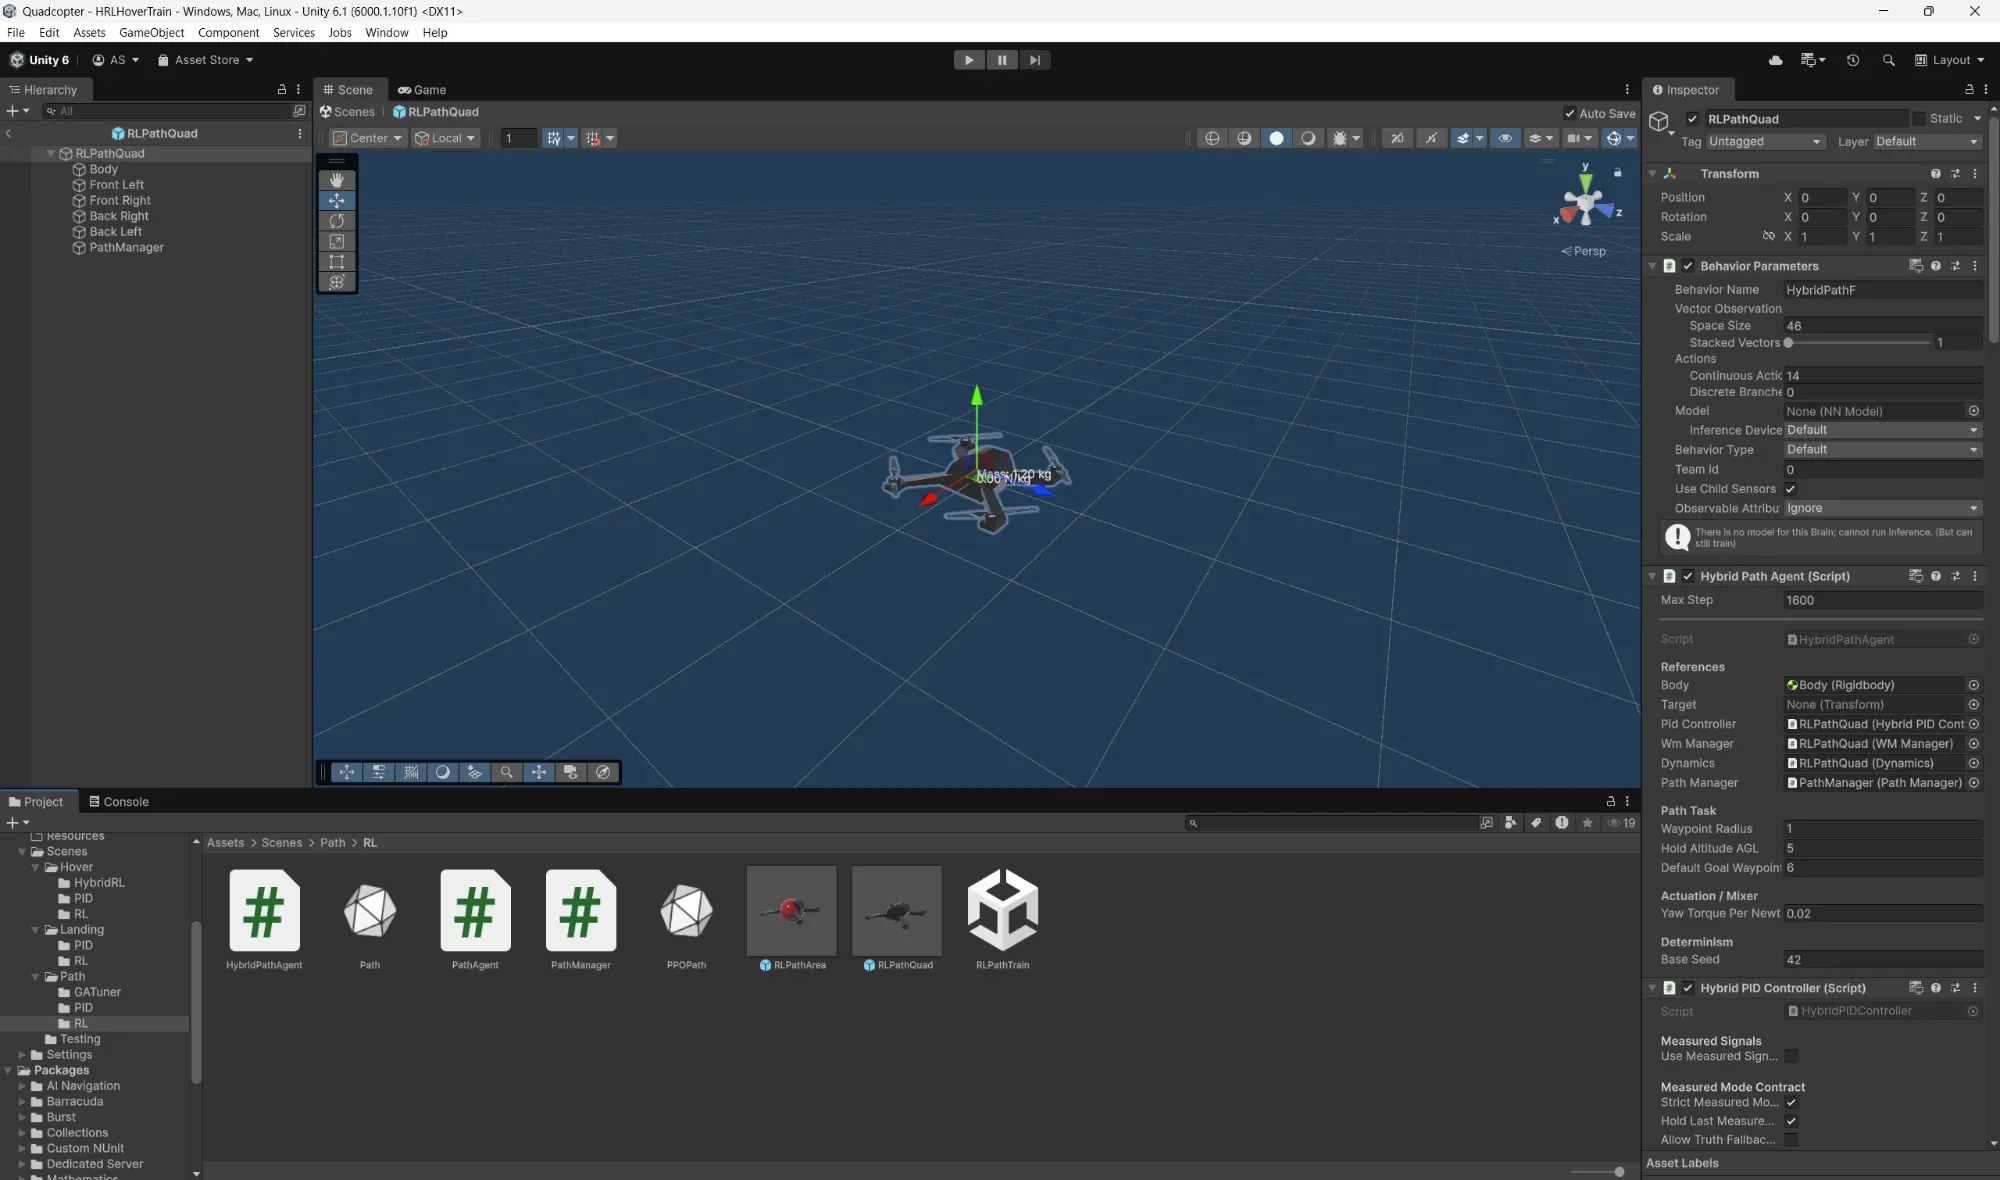Toggle Allow Truth Fallback checkbox
The height and width of the screenshot is (1180, 2000).
(x=1791, y=1140)
